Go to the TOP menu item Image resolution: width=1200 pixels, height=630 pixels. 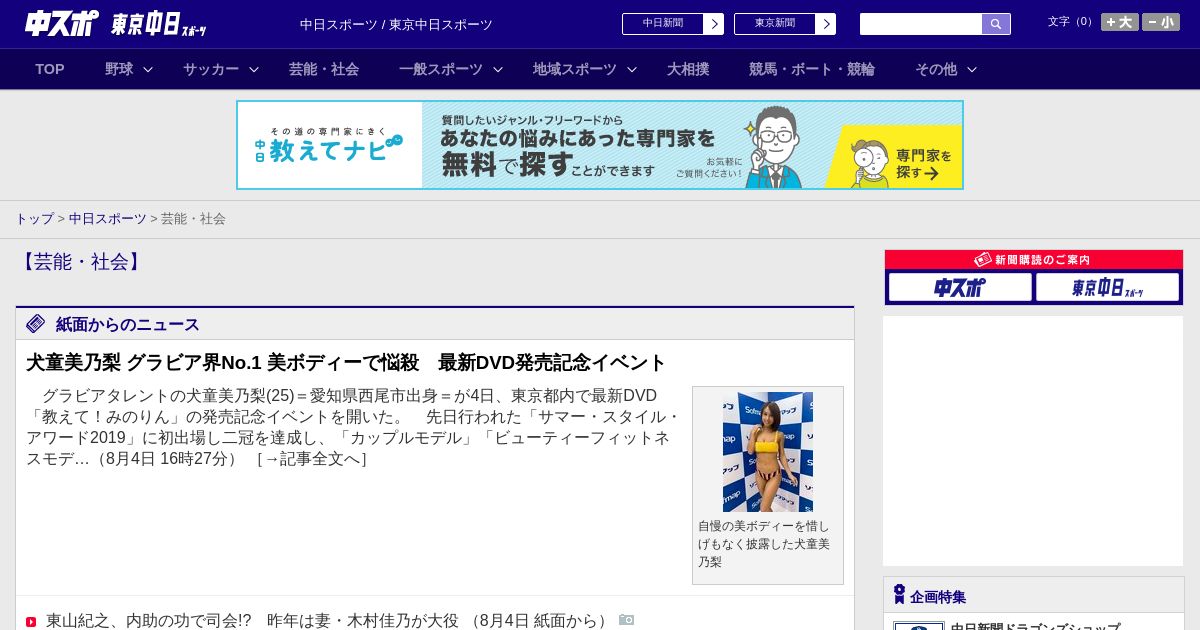[50, 69]
